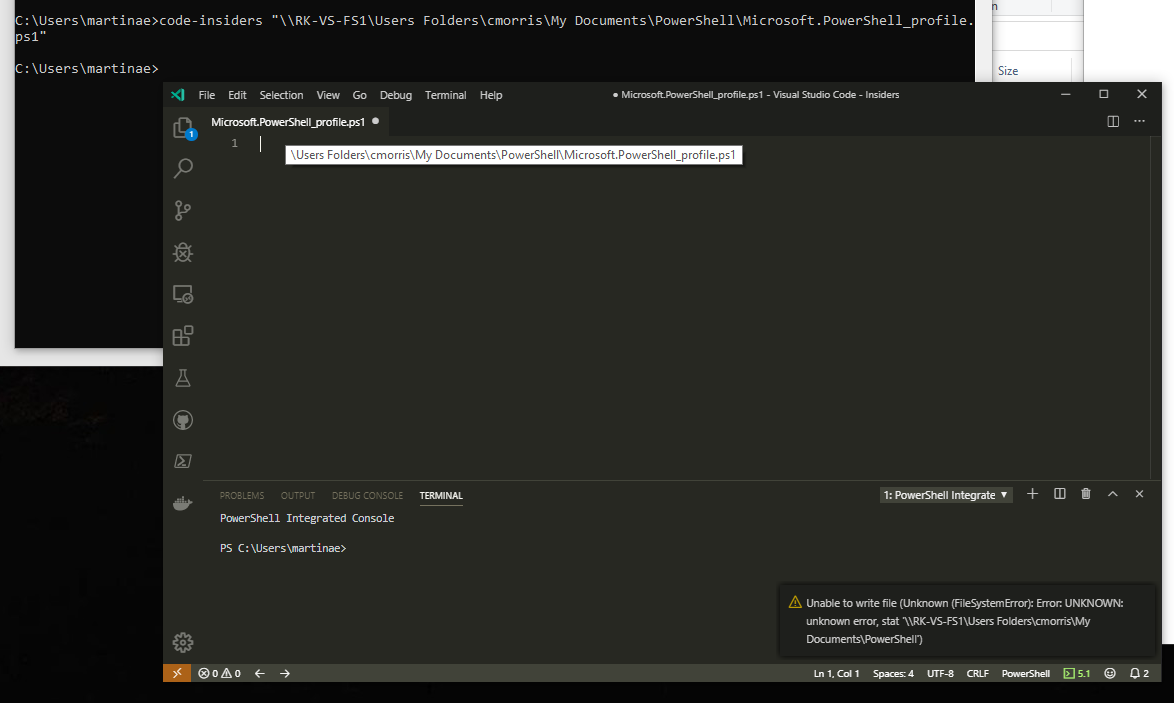The height and width of the screenshot is (703, 1174).
Task: Select the Test beaker icon
Action: 183,378
